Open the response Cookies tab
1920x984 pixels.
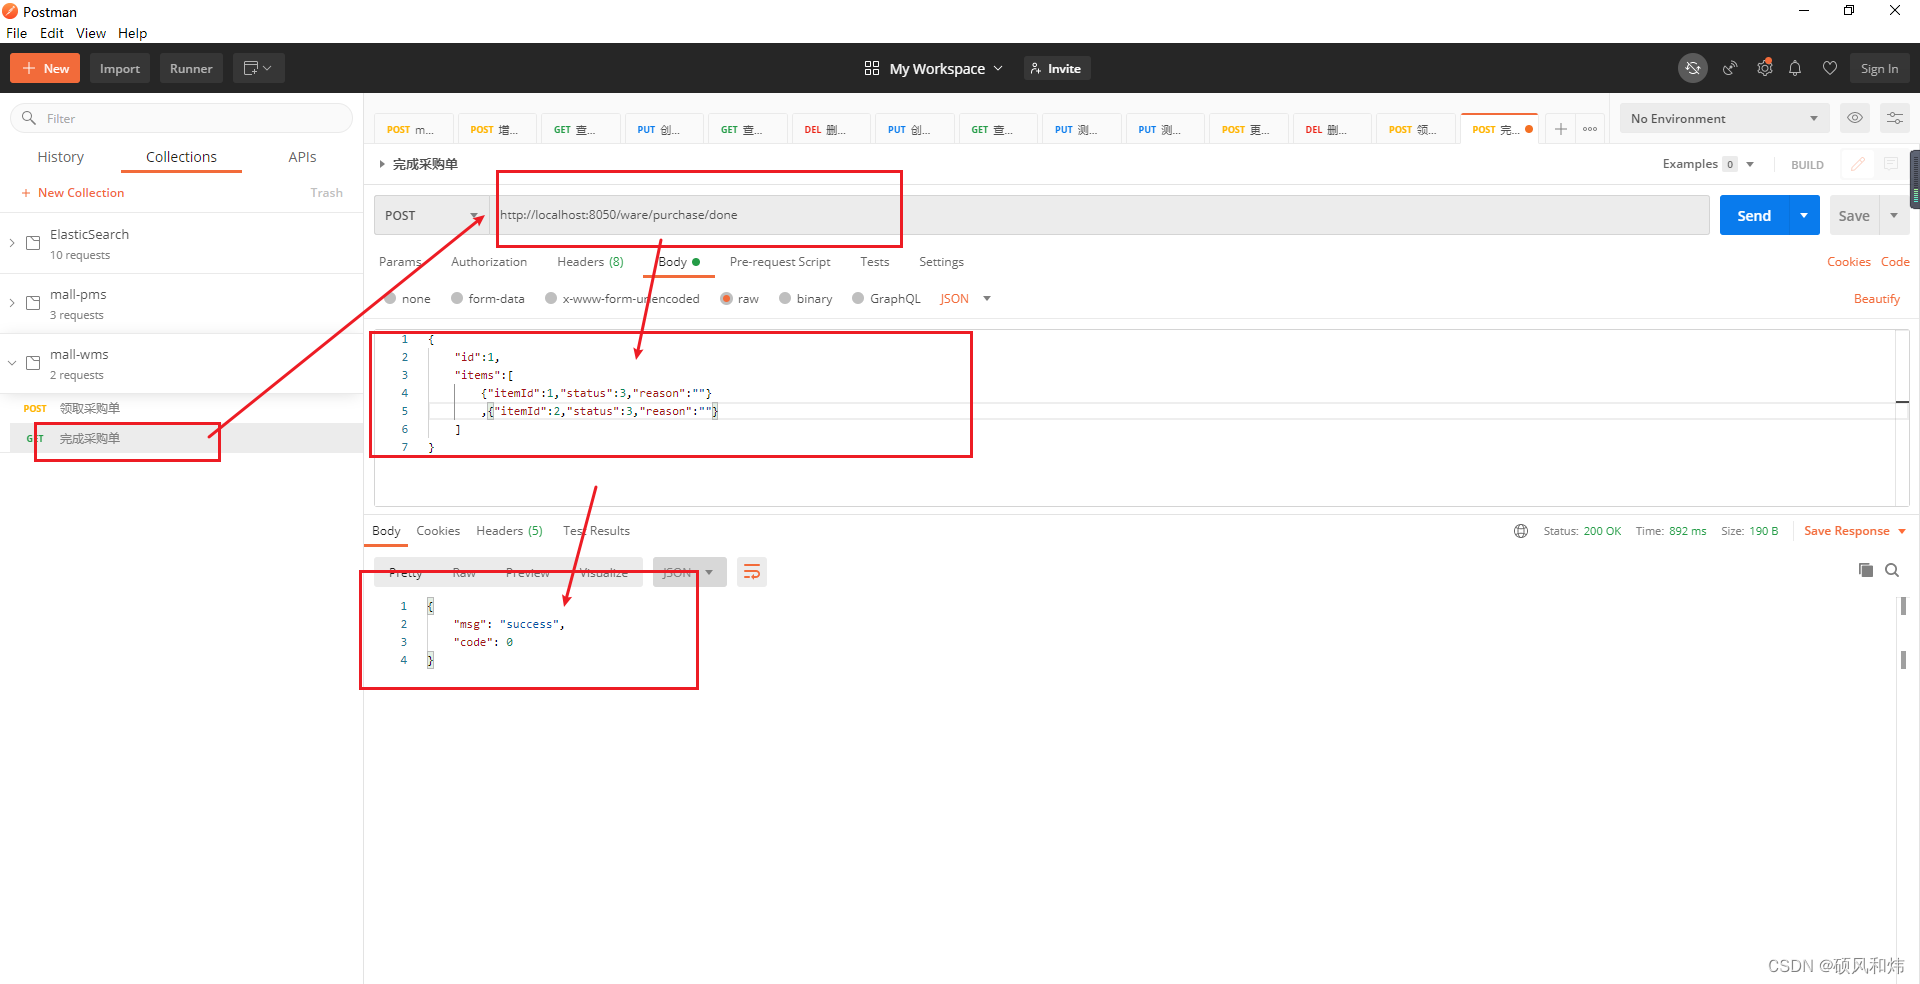438,531
